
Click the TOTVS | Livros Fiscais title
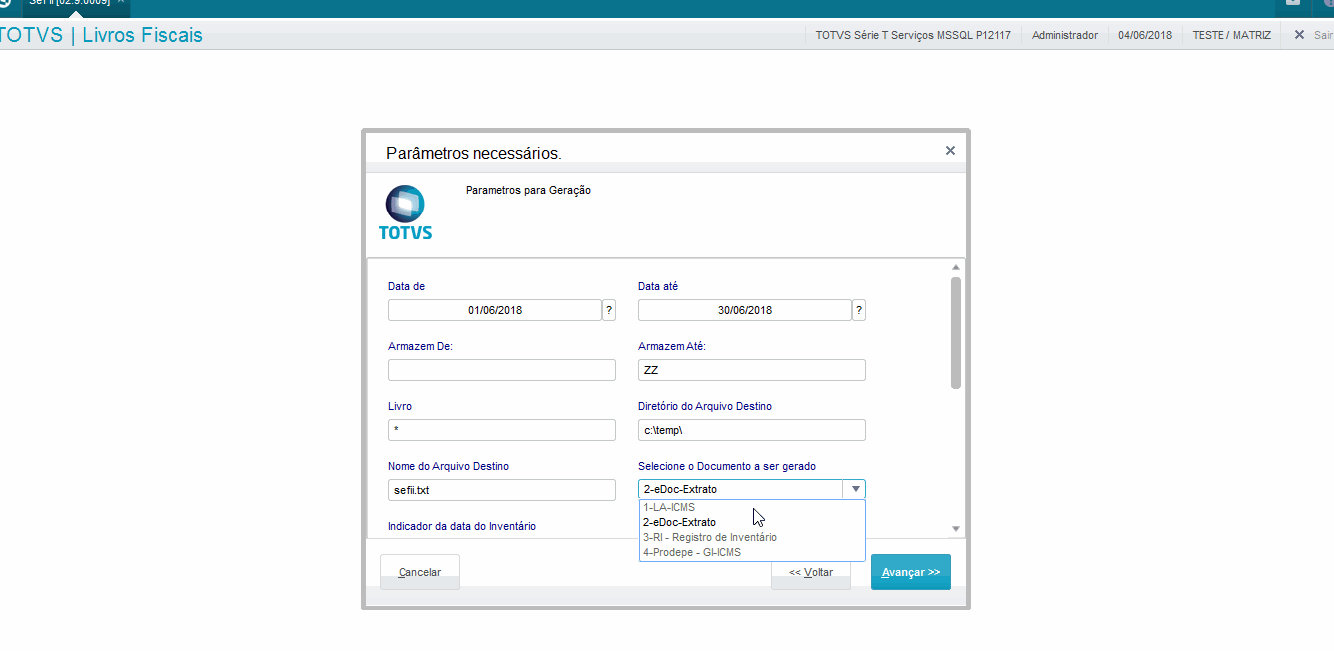pos(101,35)
